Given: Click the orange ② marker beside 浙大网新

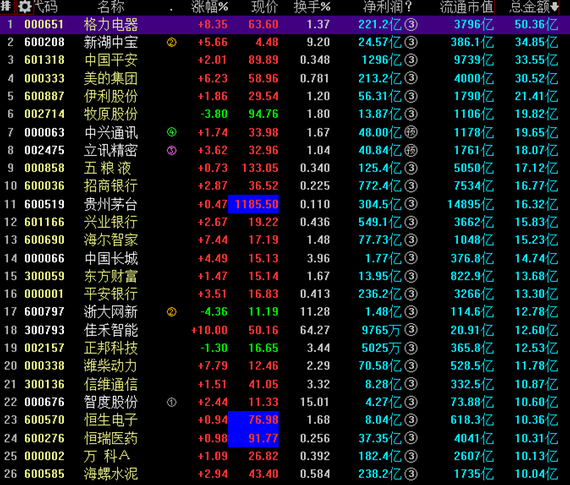Looking at the screenshot, I should click(172, 312).
